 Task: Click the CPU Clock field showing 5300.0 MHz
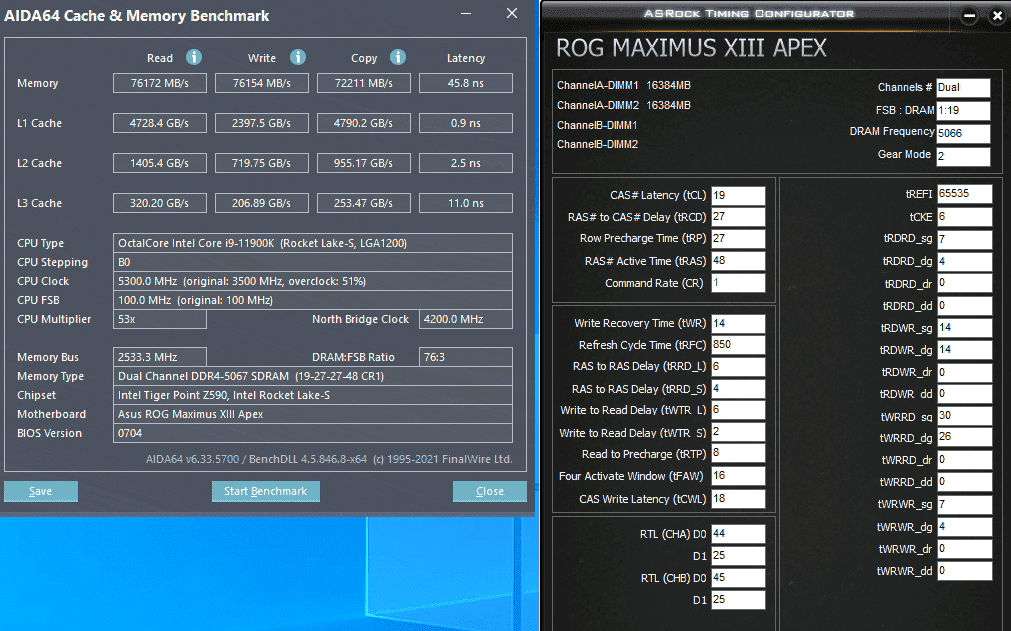tap(313, 281)
